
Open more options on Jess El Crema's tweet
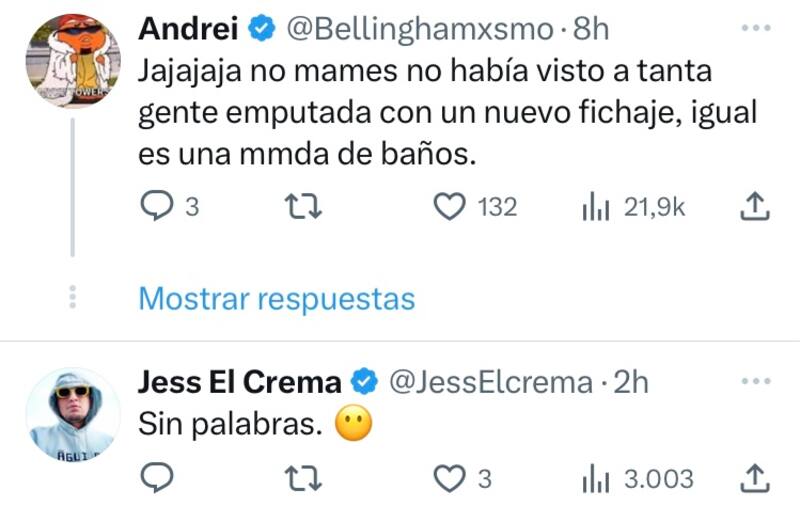755,382
